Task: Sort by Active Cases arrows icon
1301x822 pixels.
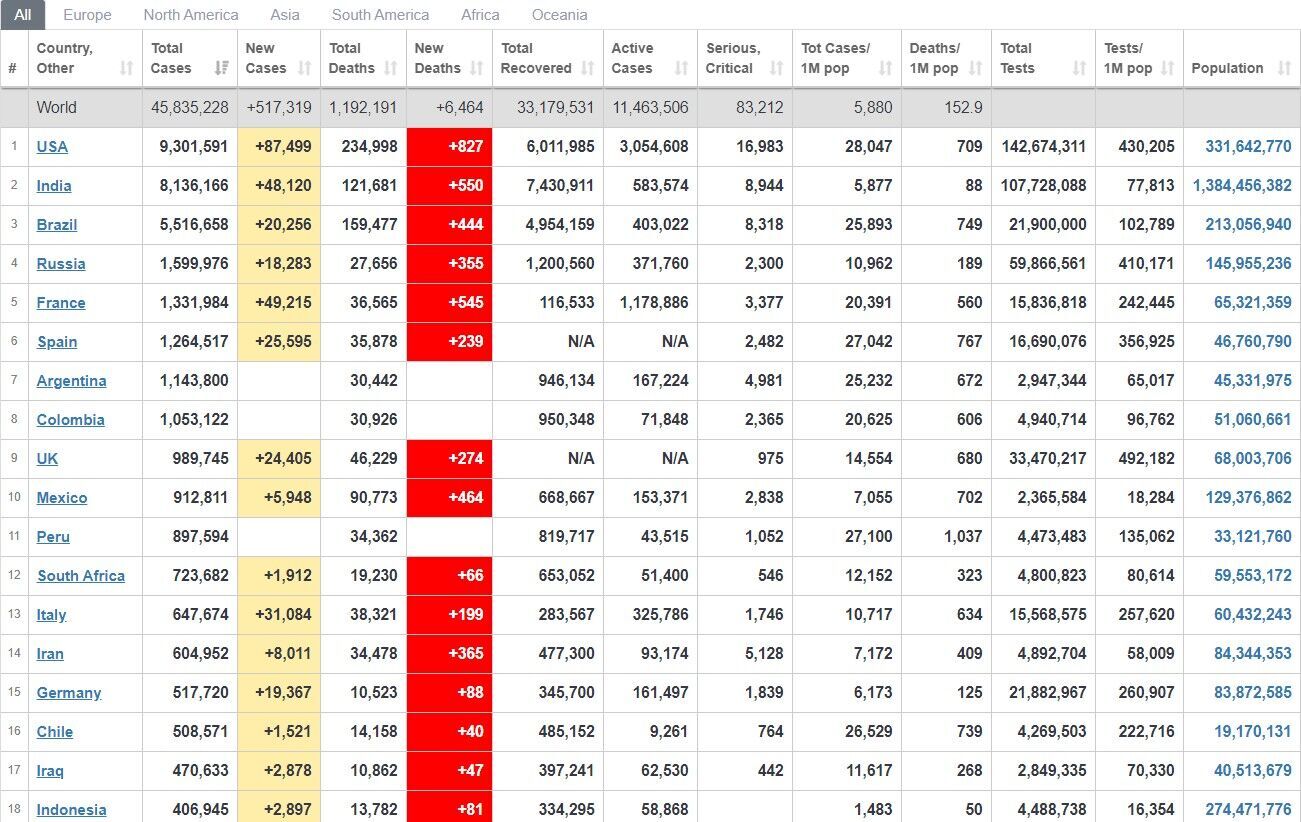Action: point(681,68)
